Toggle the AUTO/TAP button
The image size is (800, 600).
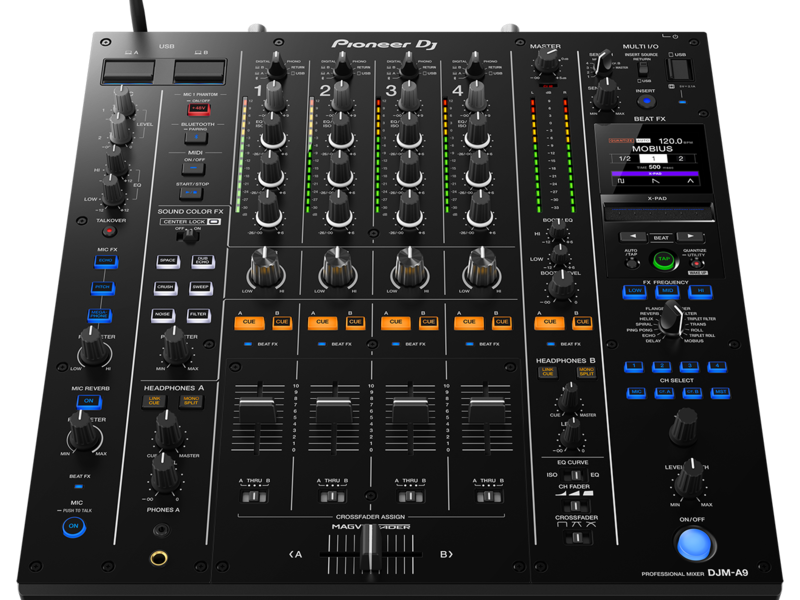coord(632,263)
